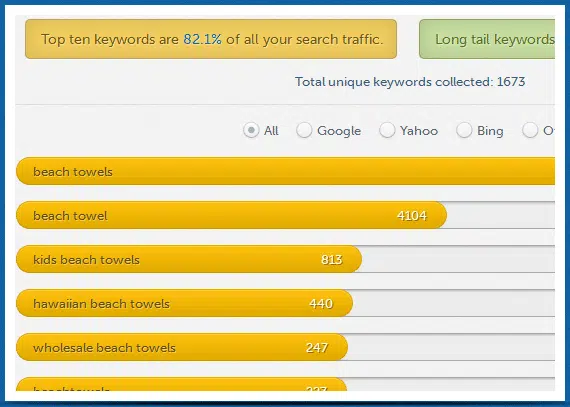Click the gray track beside beach towel bar
The image size is (570, 407).
click(501, 215)
